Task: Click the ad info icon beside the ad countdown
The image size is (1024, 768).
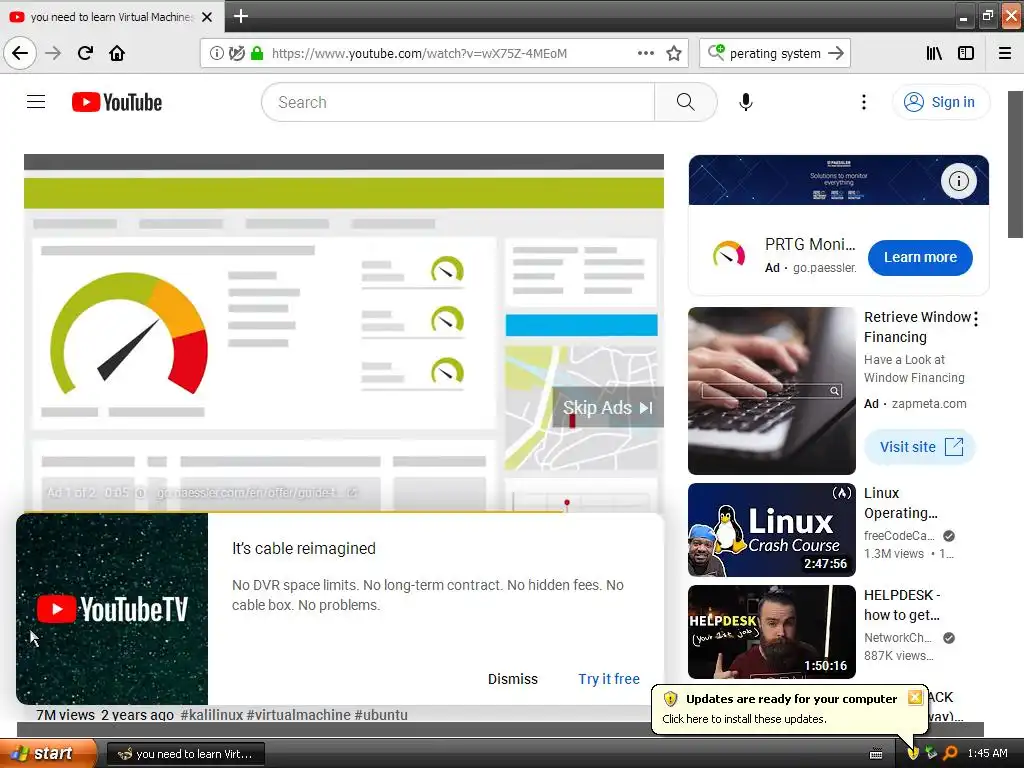Action: coord(140,492)
